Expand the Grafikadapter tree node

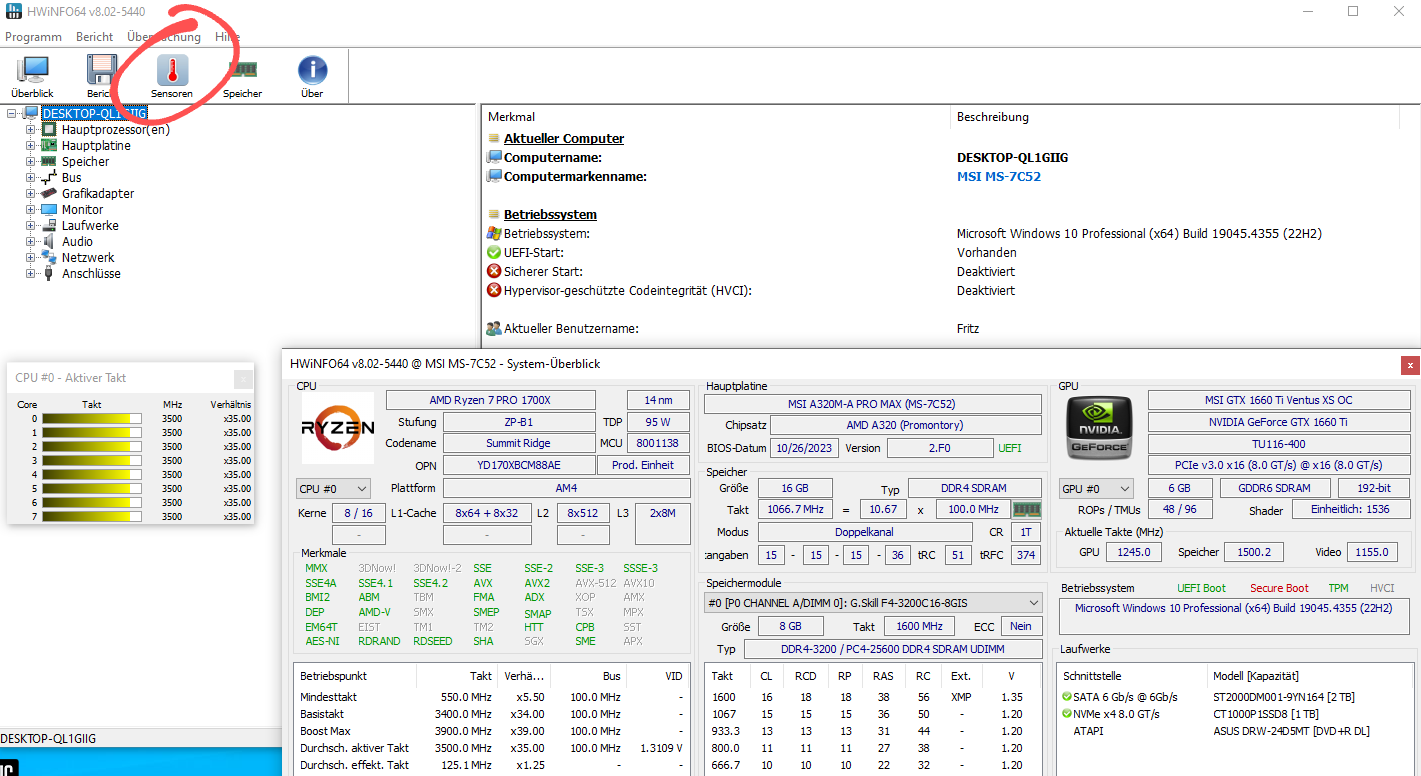(x=30, y=193)
